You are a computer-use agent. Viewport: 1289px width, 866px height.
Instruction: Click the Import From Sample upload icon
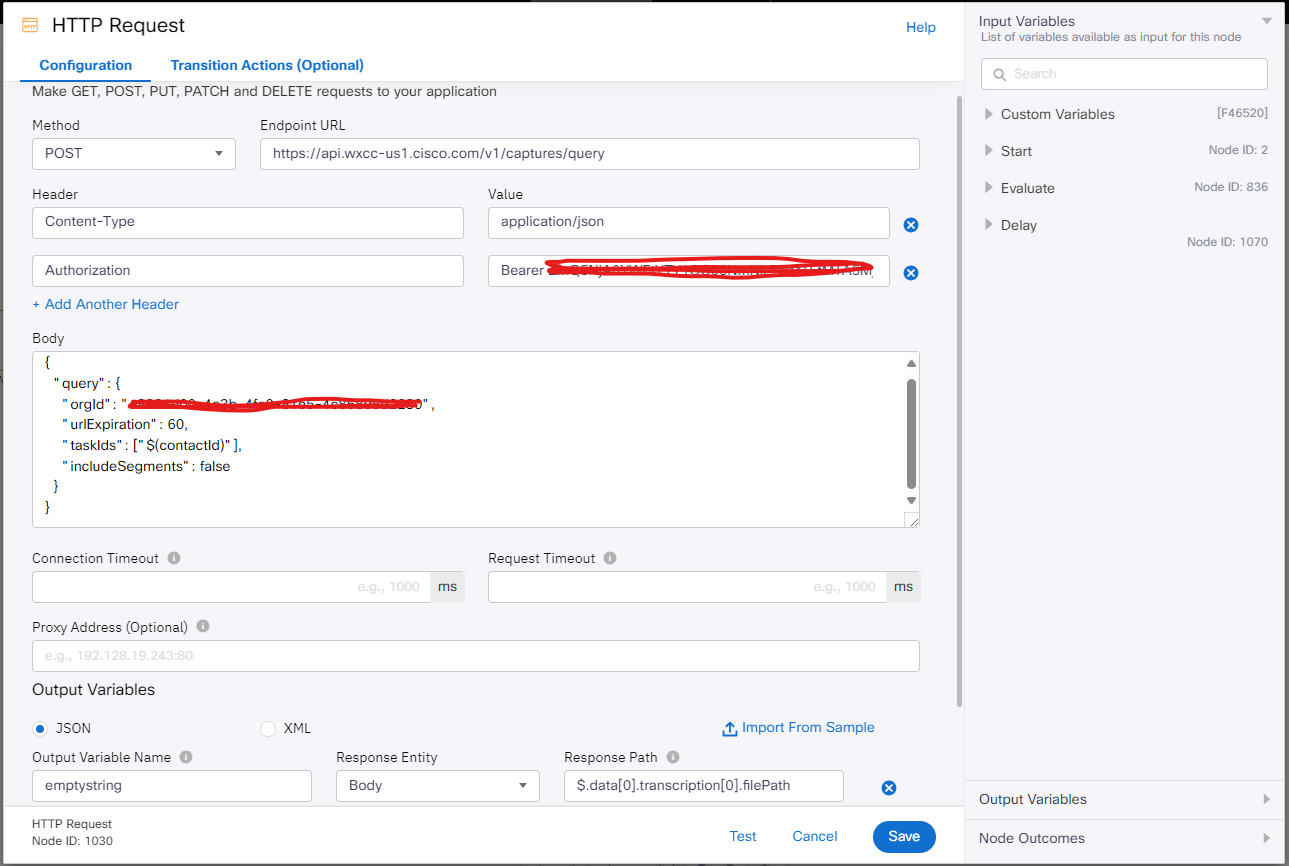[730, 728]
